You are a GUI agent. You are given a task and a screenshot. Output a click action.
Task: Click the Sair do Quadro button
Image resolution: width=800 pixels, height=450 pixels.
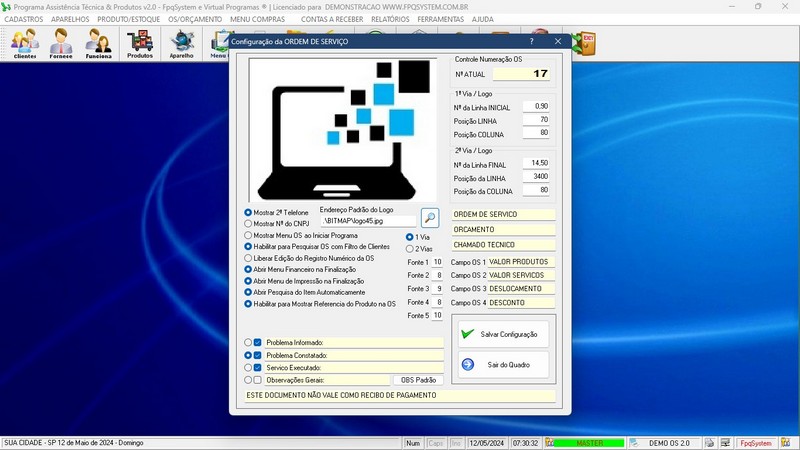(x=503, y=365)
